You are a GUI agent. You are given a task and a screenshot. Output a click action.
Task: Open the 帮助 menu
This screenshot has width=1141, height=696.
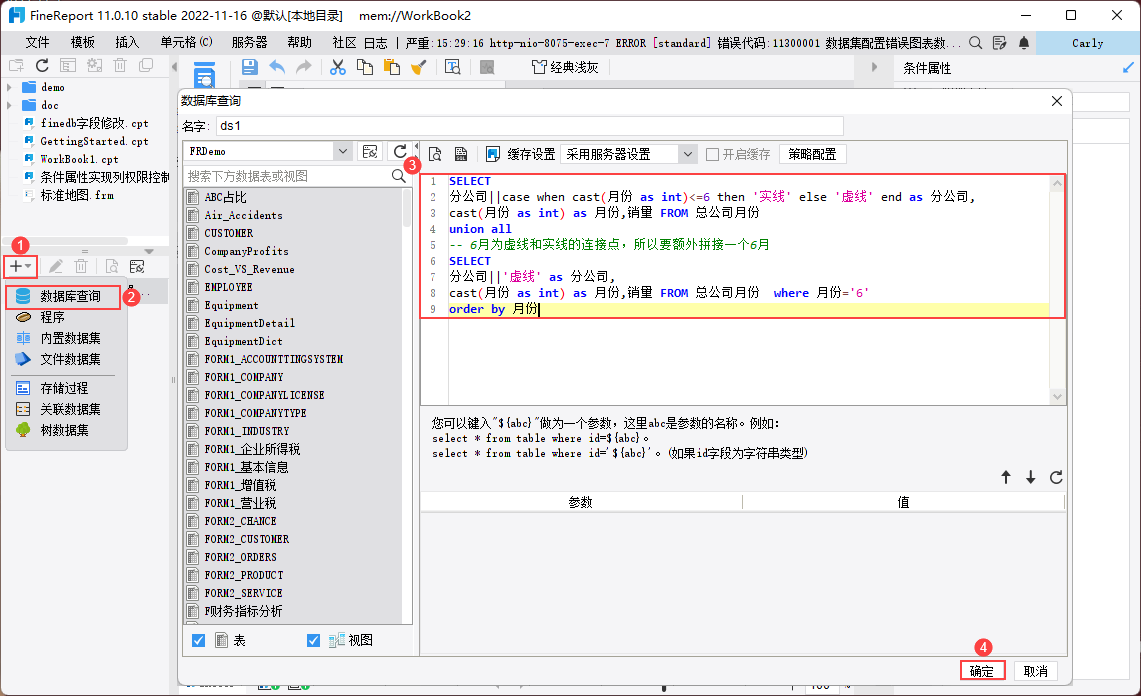(x=299, y=43)
